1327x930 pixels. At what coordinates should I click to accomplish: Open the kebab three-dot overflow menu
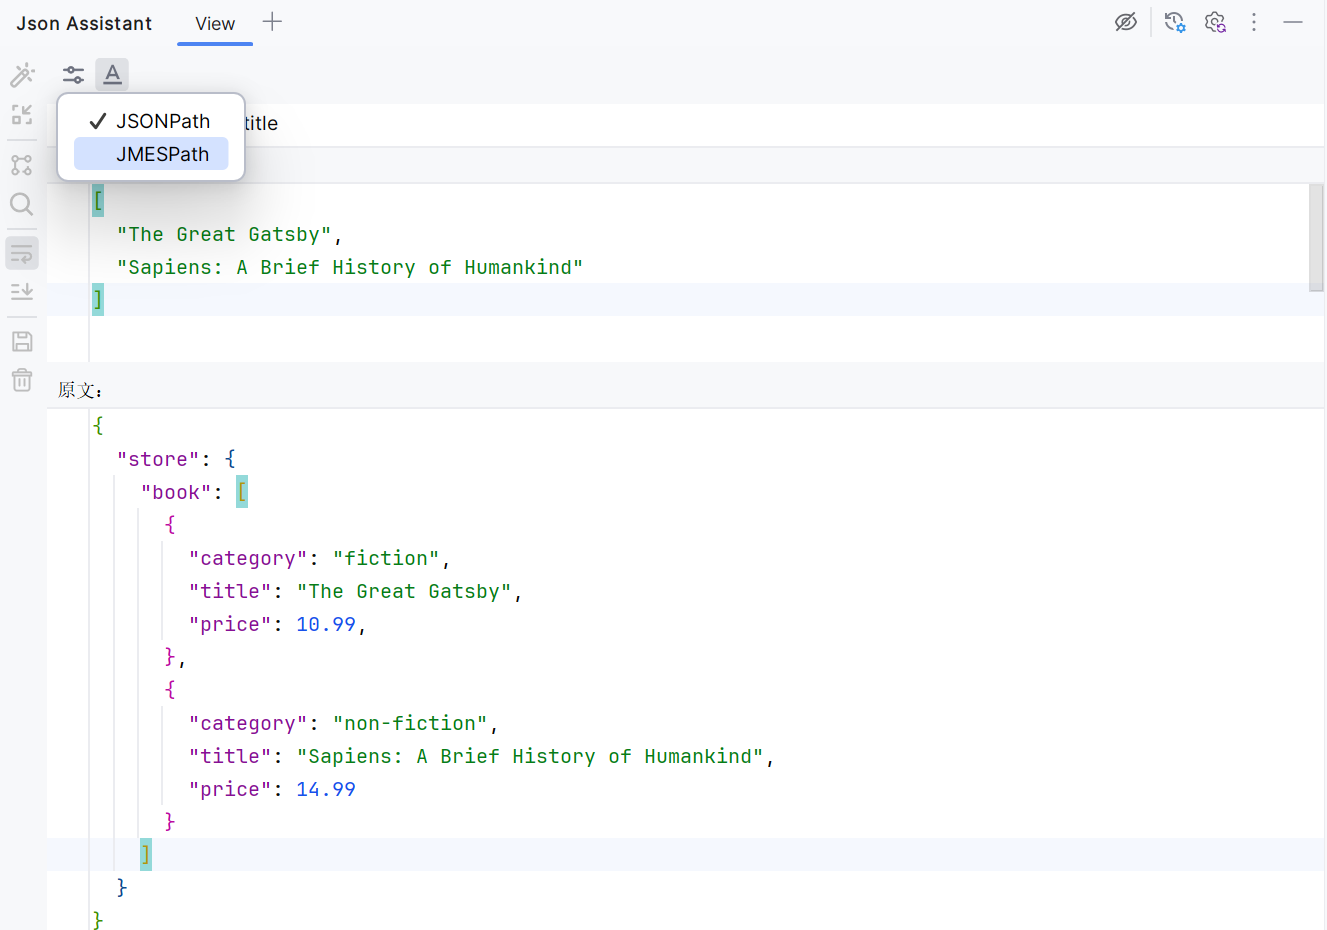[1254, 21]
